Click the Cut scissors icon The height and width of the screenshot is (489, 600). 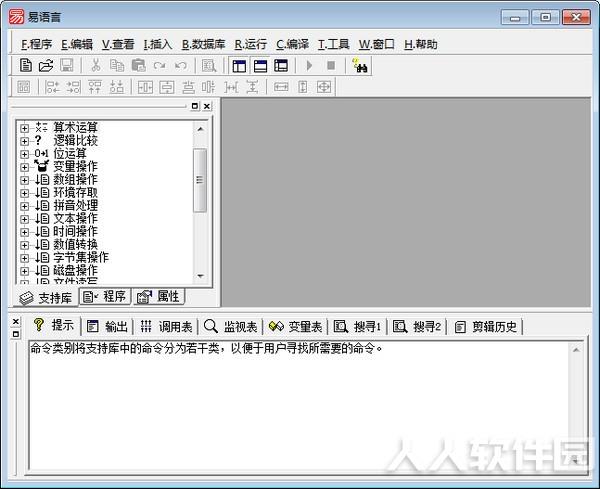96,65
